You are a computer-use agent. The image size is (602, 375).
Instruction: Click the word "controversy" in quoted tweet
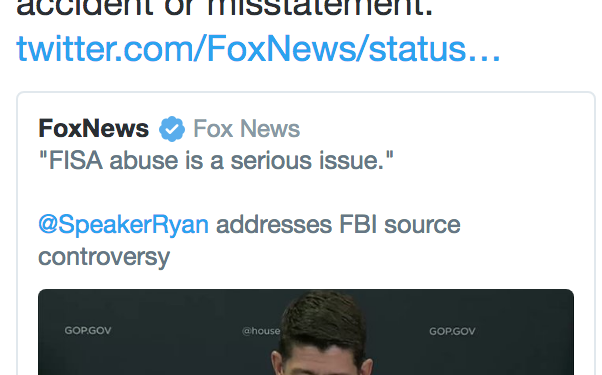point(104,257)
